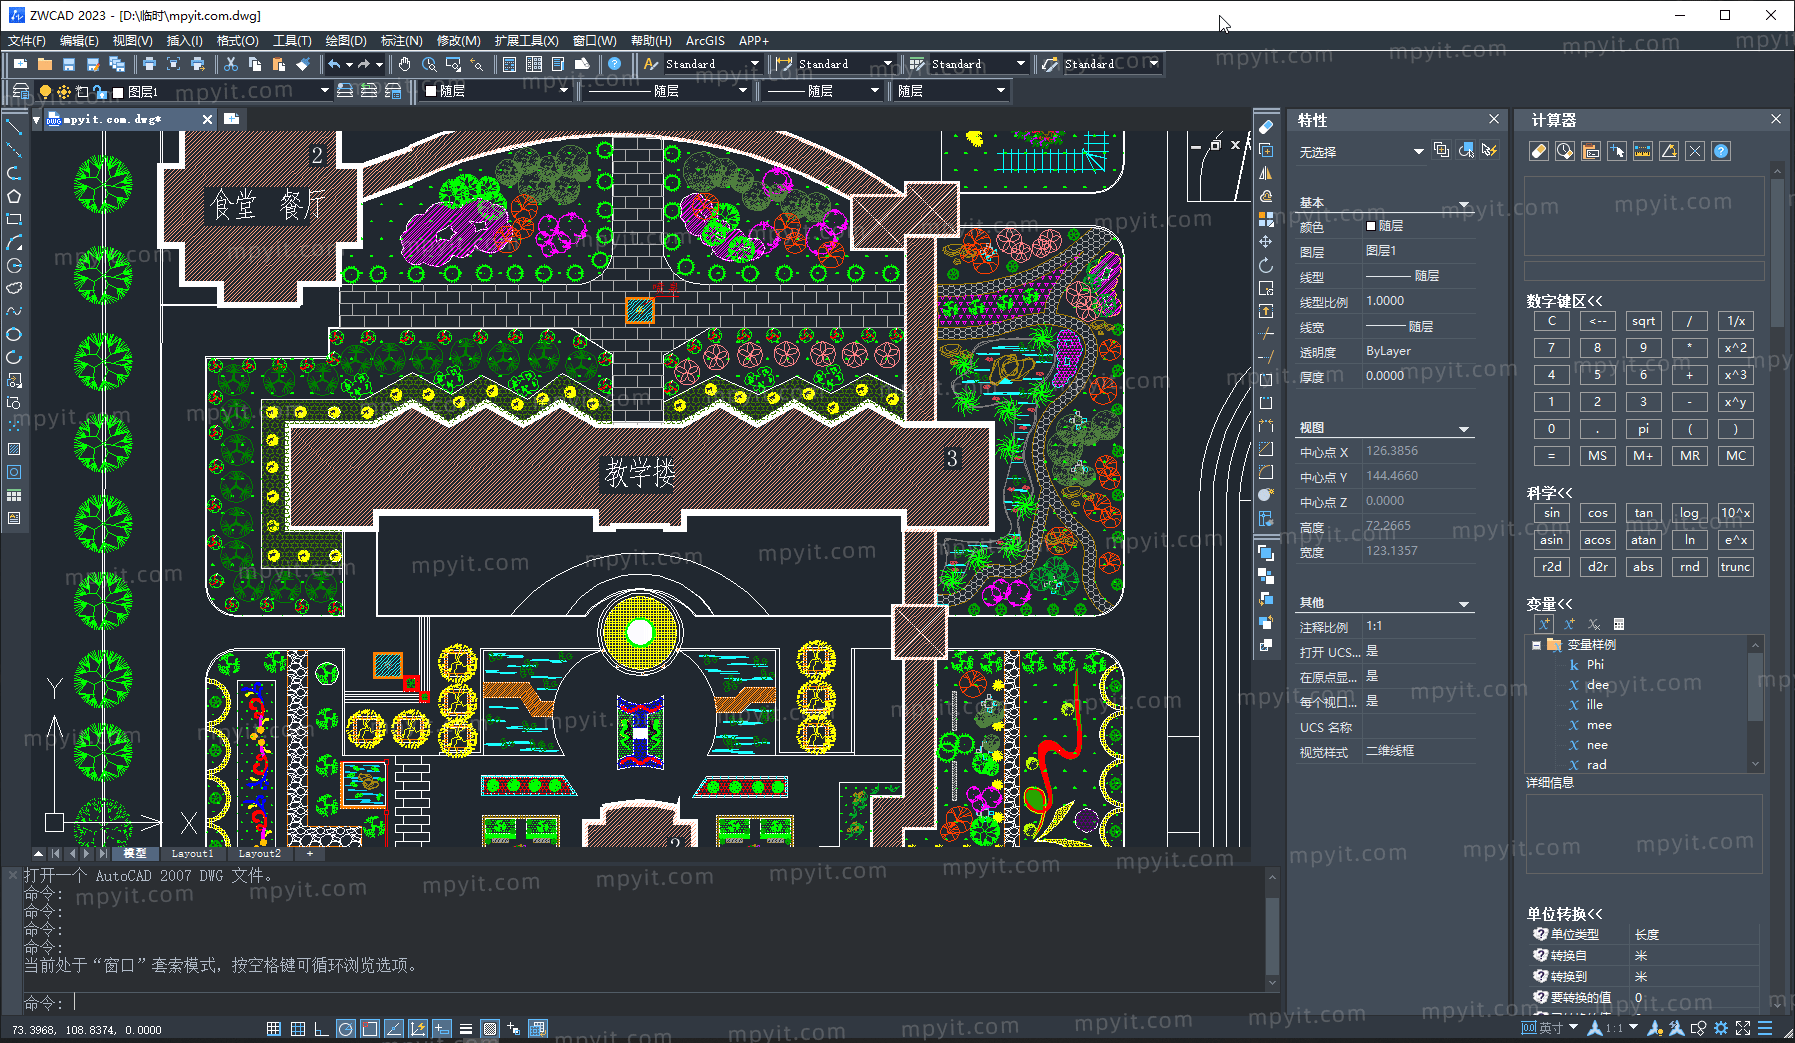Screen dimensions: 1795x1043
Task: Click the Cut scissors icon in toolbar
Action: point(231,64)
